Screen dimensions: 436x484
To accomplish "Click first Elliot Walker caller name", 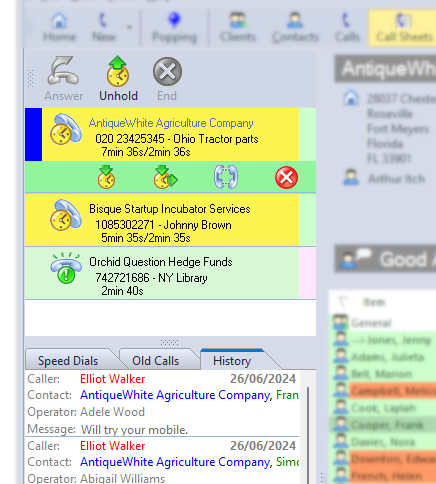I will (x=113, y=379).
